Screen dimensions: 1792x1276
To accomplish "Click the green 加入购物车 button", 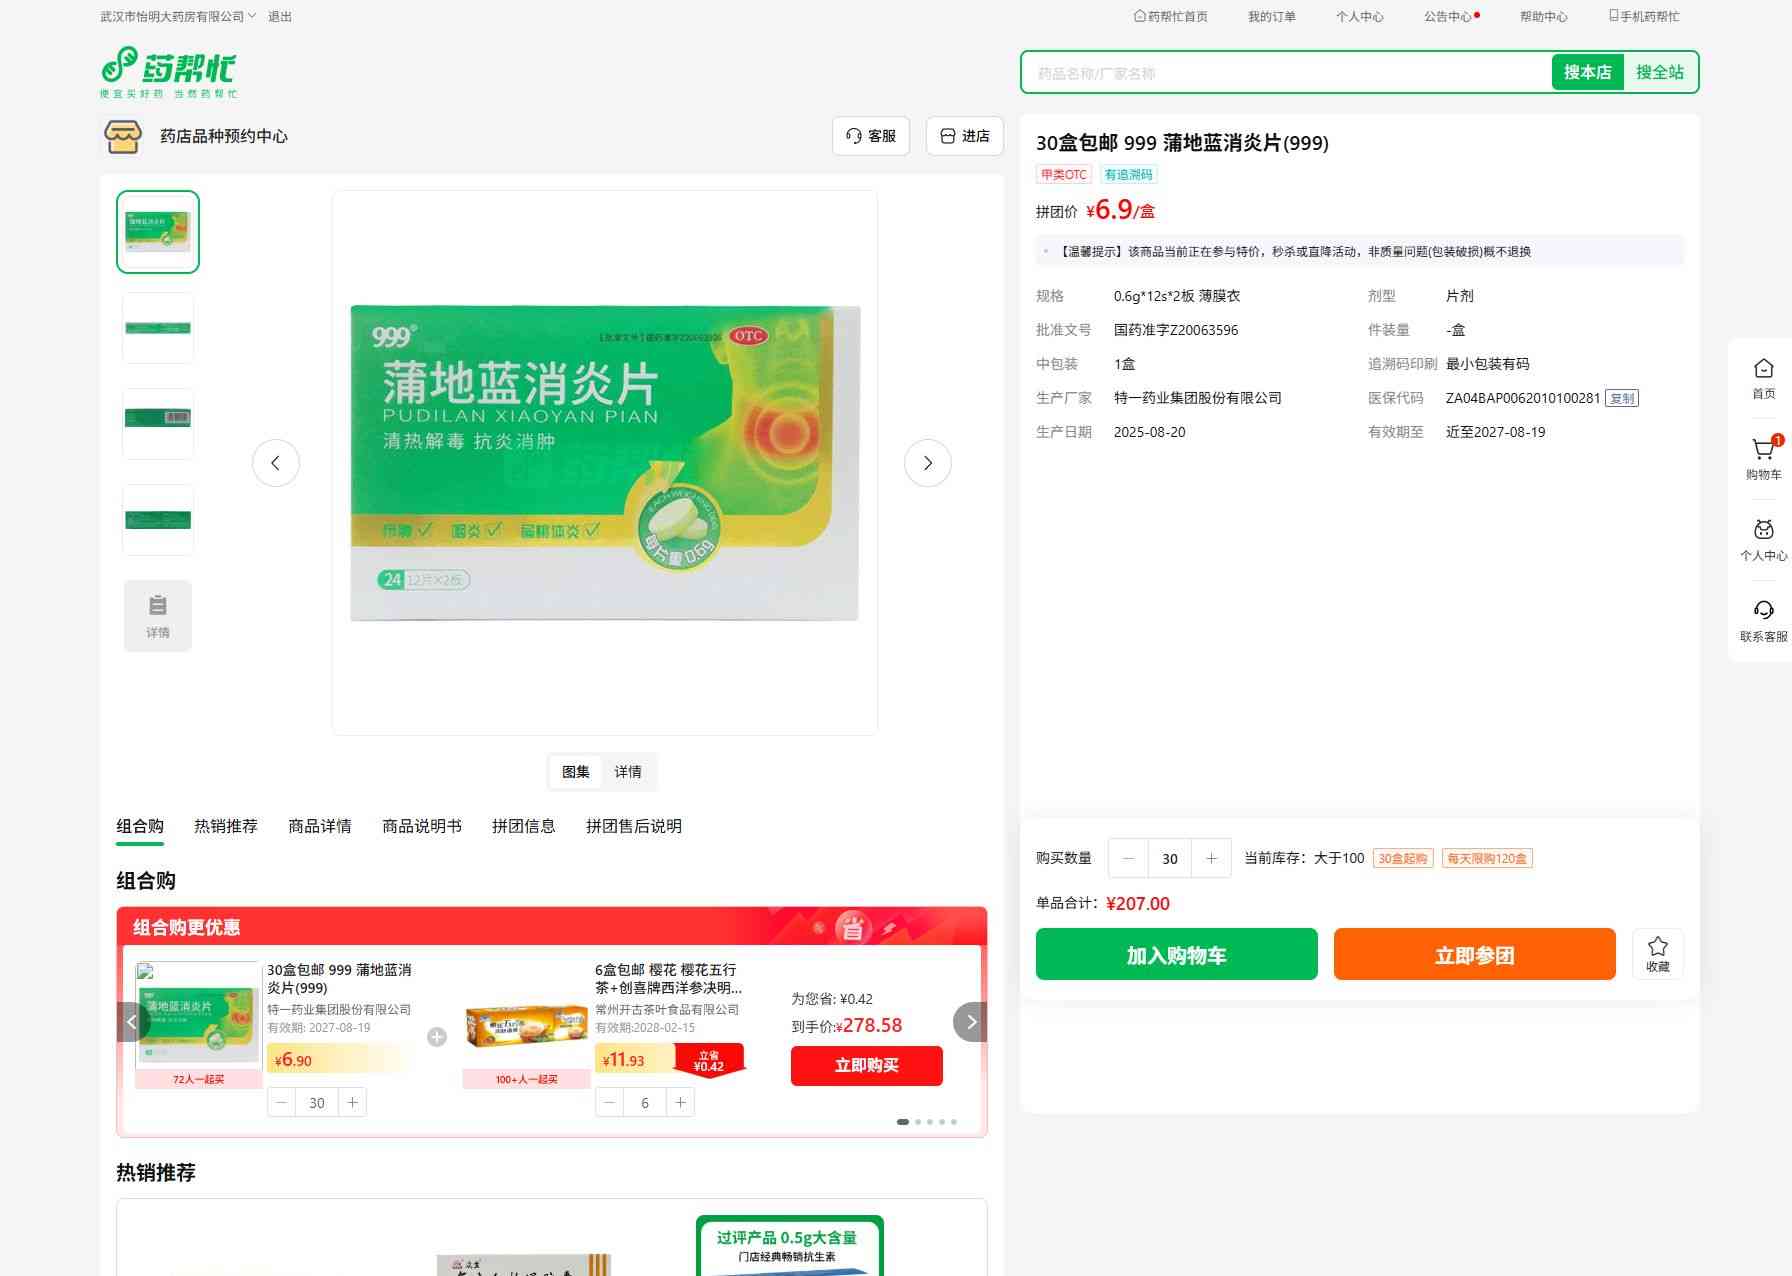I will tap(1176, 954).
